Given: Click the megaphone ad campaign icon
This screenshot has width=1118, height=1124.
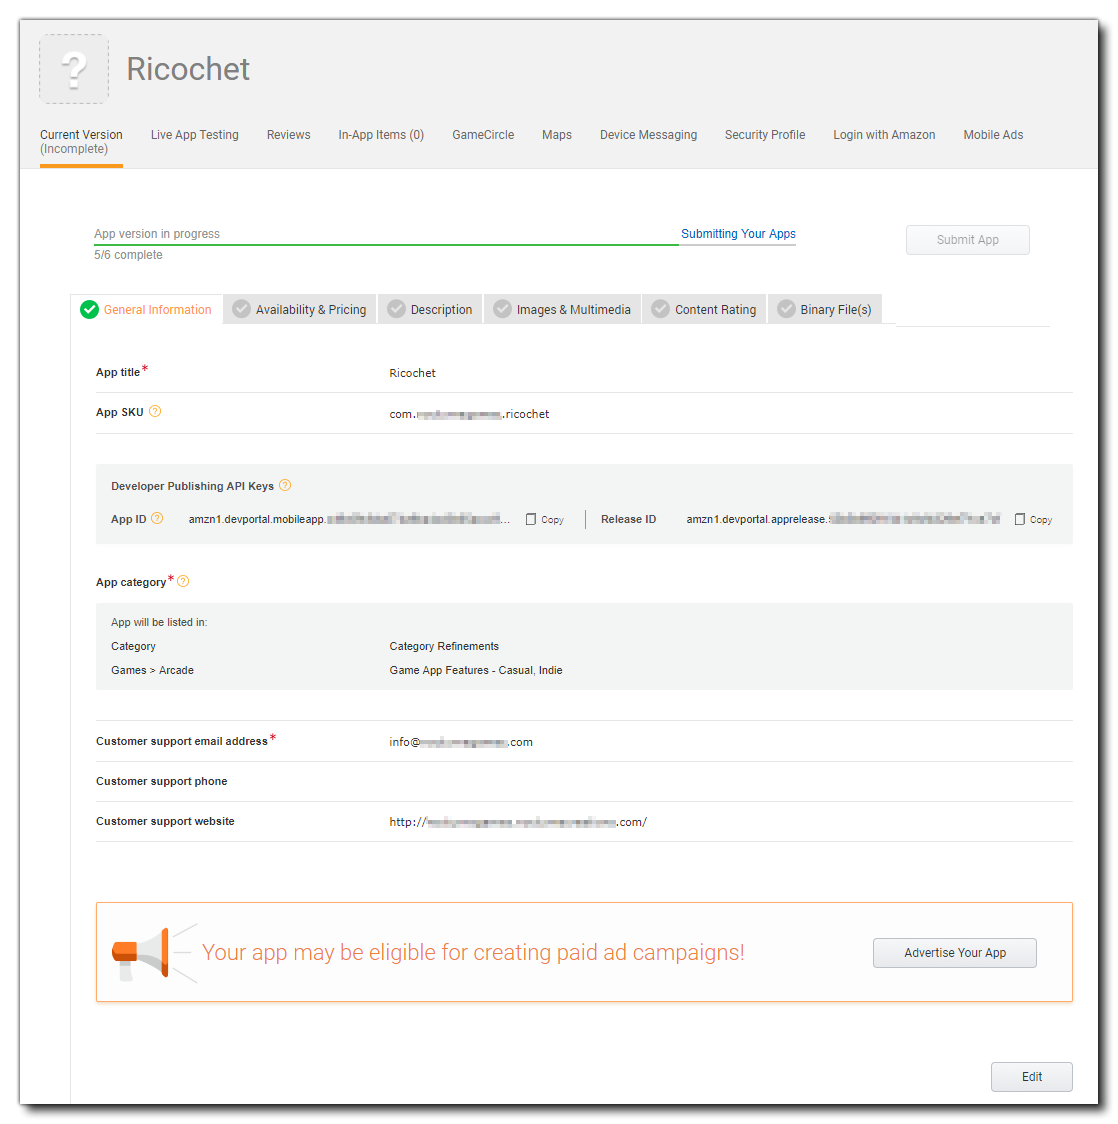Looking at the screenshot, I should (140, 953).
